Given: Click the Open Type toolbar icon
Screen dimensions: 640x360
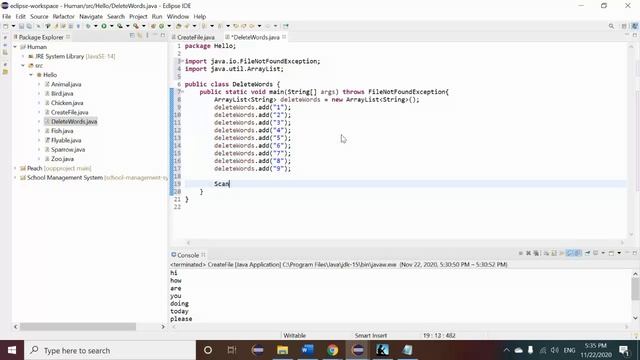Looking at the screenshot, I should click(x=178, y=26).
